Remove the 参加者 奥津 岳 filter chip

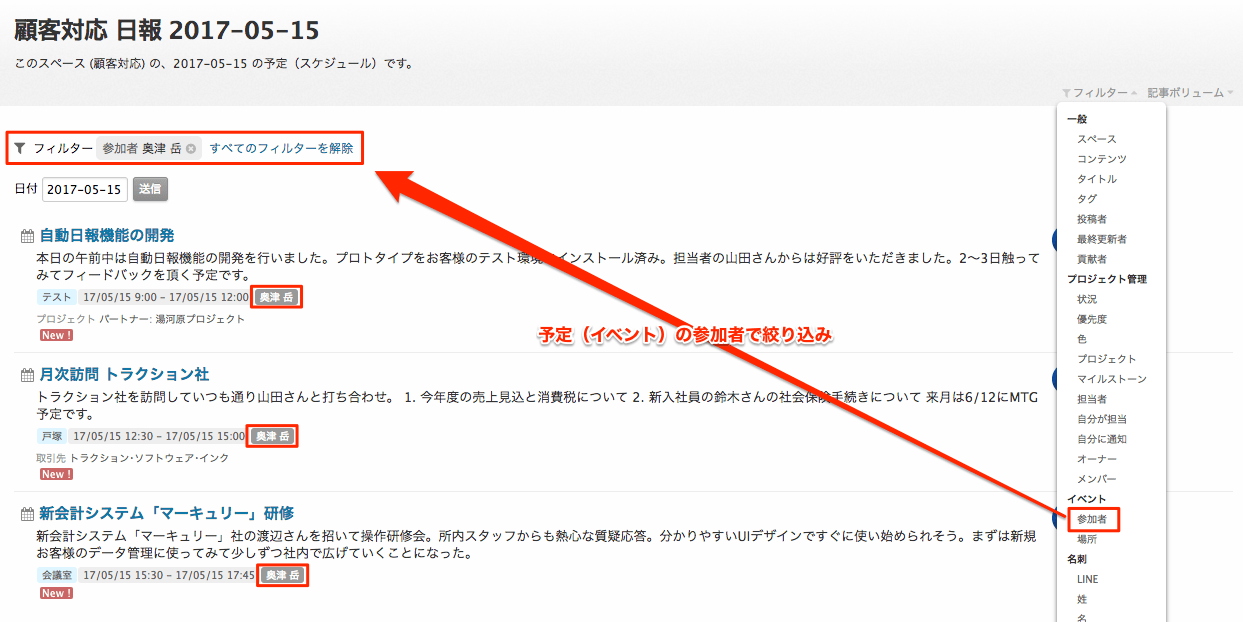pyautogui.click(x=191, y=149)
